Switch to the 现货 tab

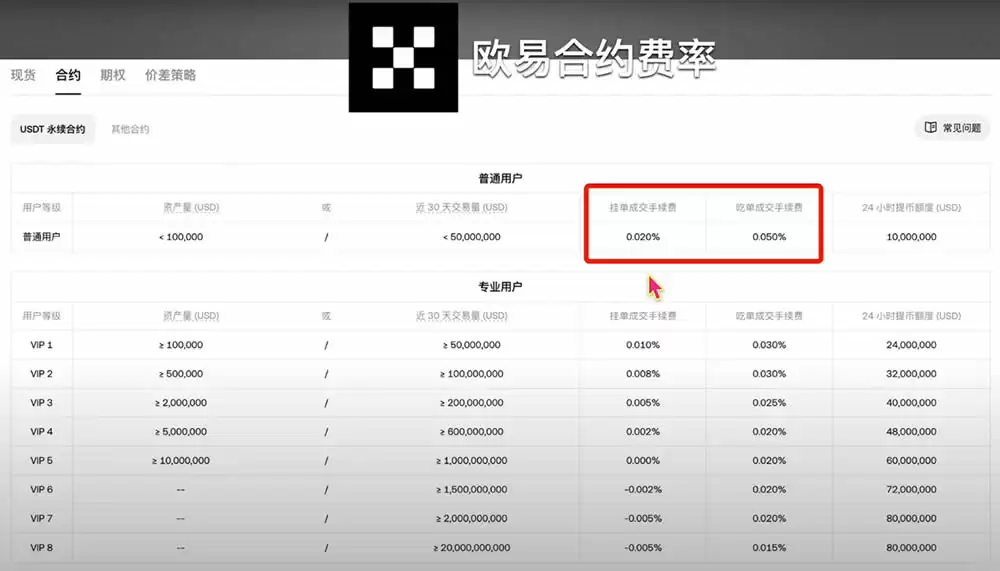coord(23,75)
